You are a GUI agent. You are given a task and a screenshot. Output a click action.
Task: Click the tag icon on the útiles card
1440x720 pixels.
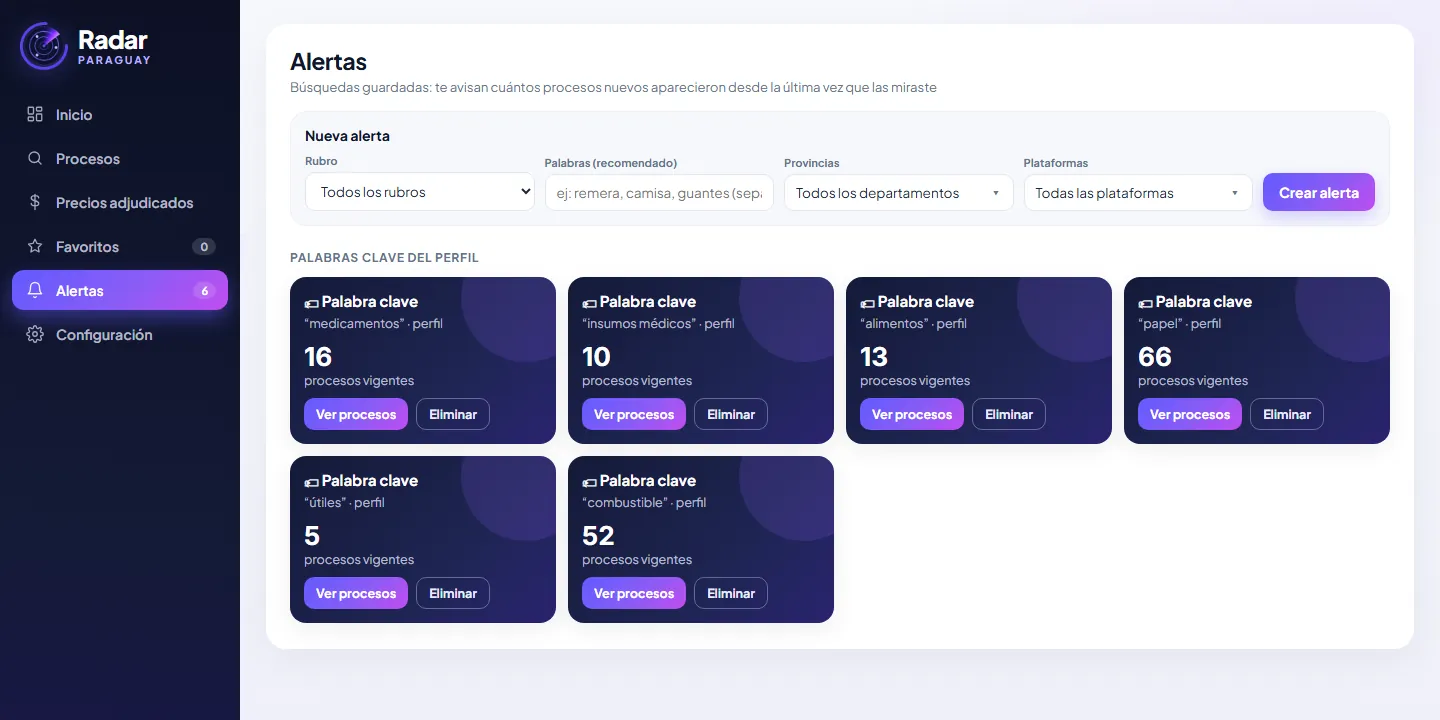point(311,481)
